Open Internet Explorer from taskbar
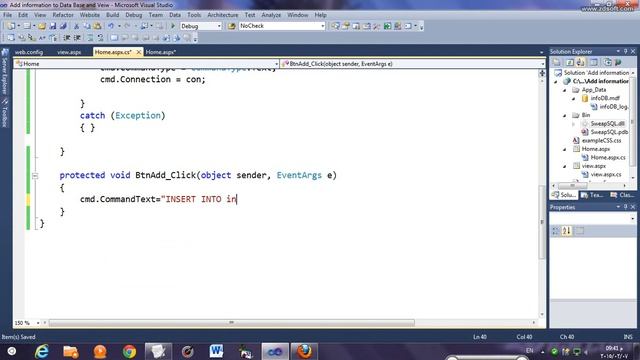 pyautogui.click(x=42, y=351)
